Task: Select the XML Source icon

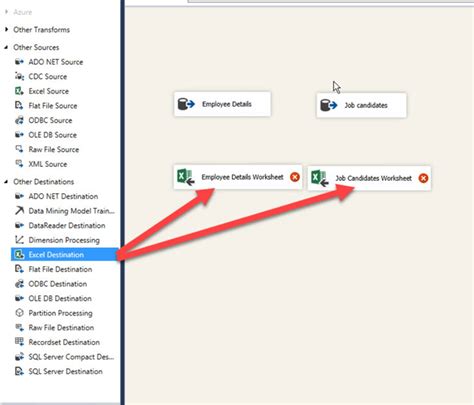Action: pos(19,164)
